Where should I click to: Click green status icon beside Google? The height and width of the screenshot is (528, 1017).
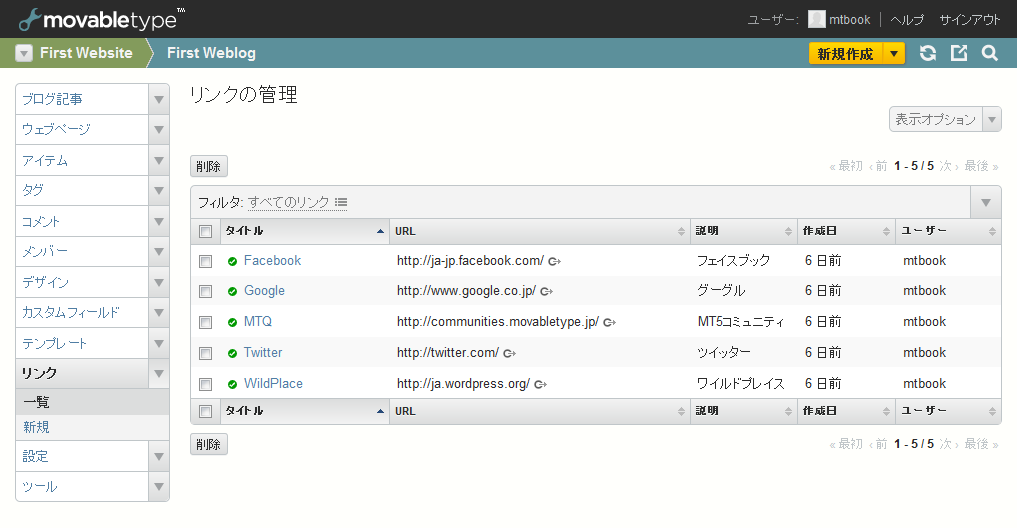tap(232, 291)
